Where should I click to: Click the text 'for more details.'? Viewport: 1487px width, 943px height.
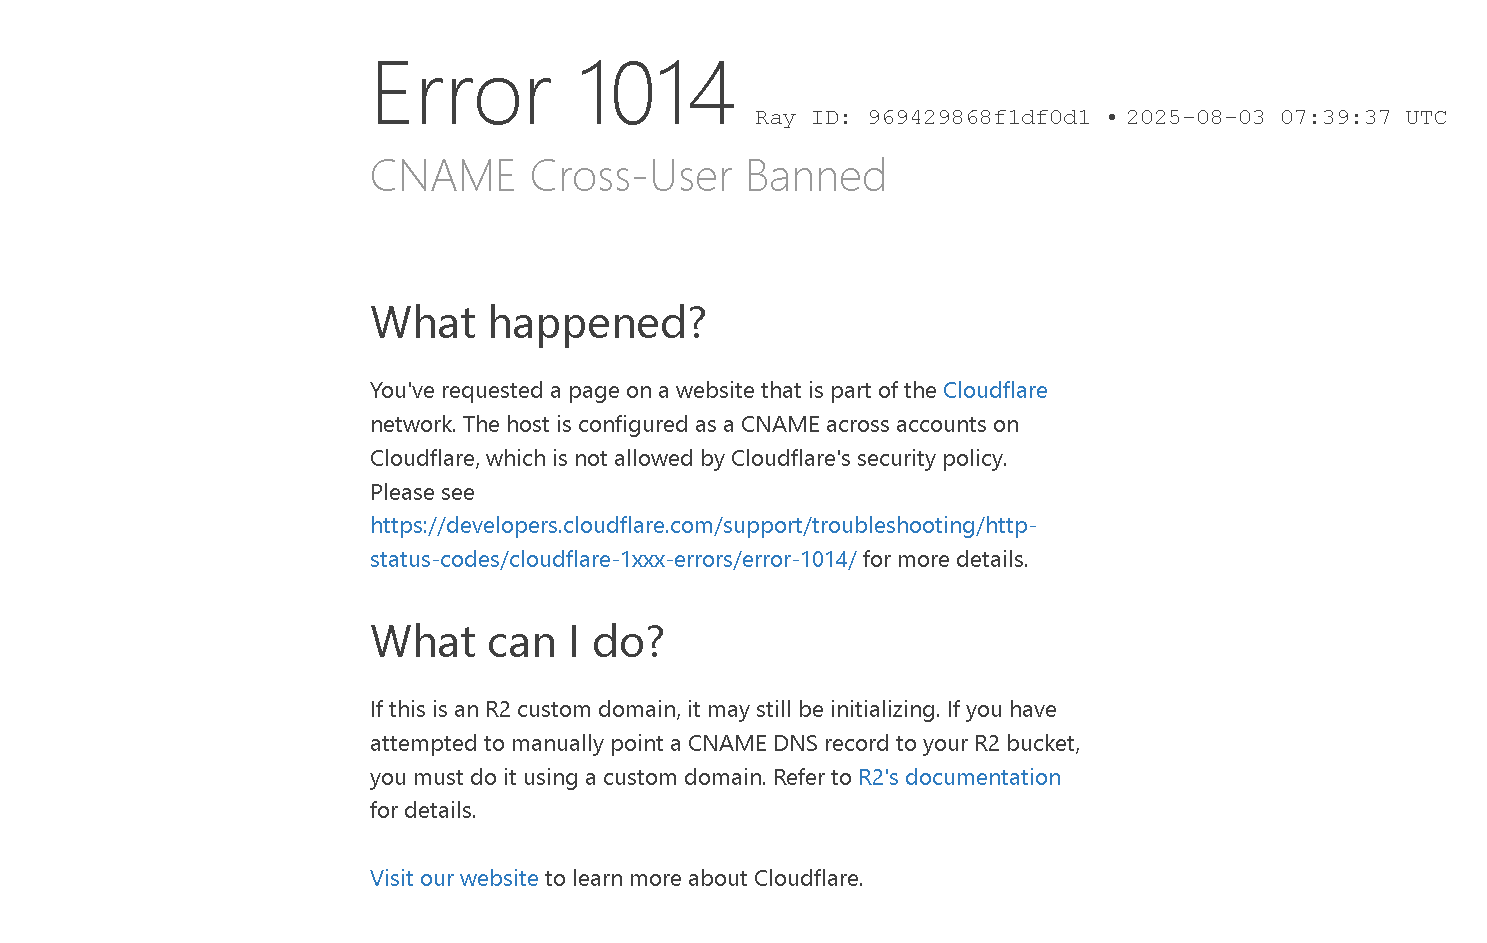[945, 559]
